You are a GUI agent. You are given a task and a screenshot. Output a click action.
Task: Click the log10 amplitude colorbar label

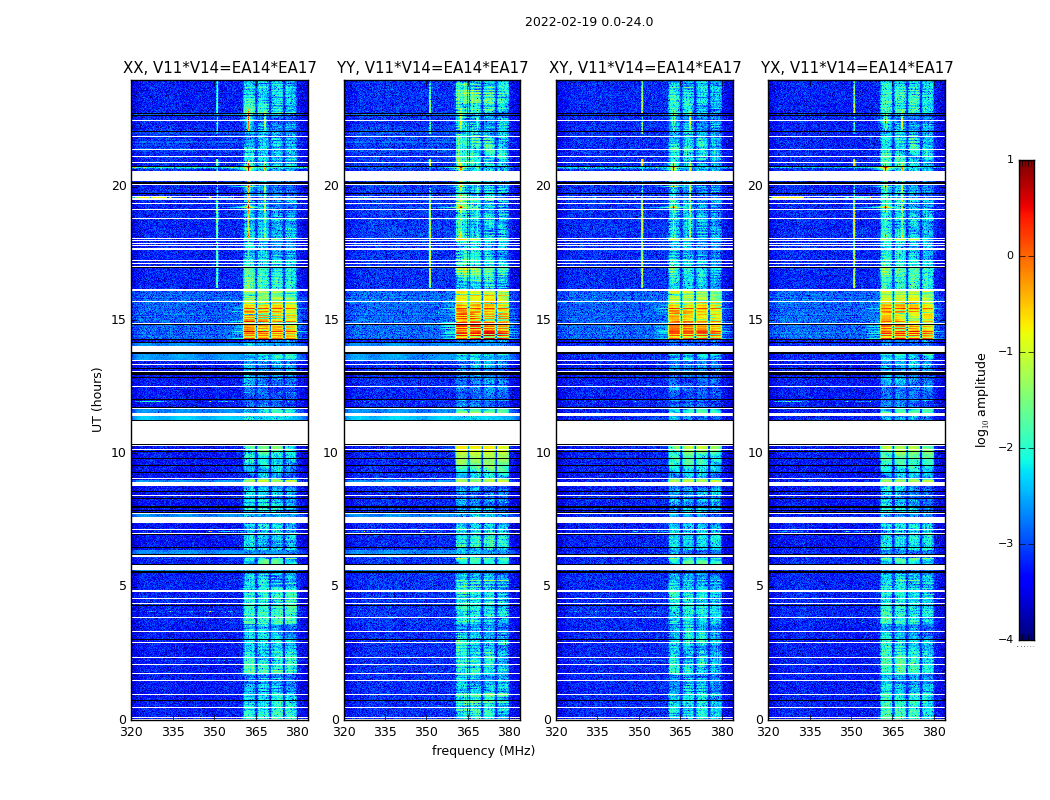point(981,400)
